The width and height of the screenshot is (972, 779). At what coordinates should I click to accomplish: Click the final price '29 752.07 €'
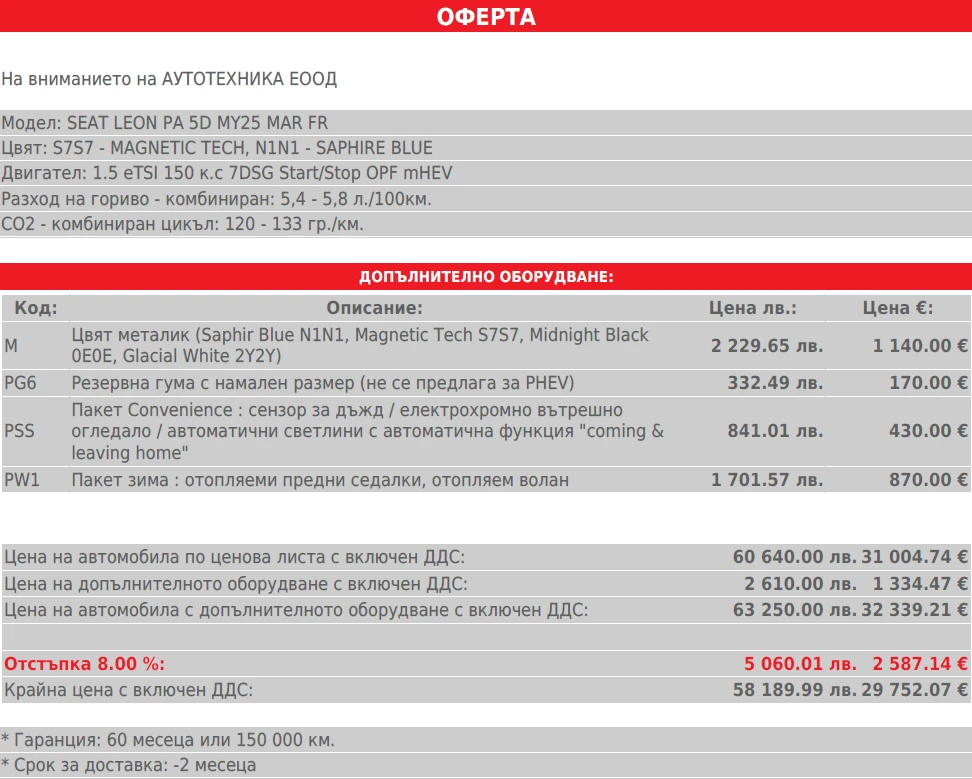click(914, 690)
